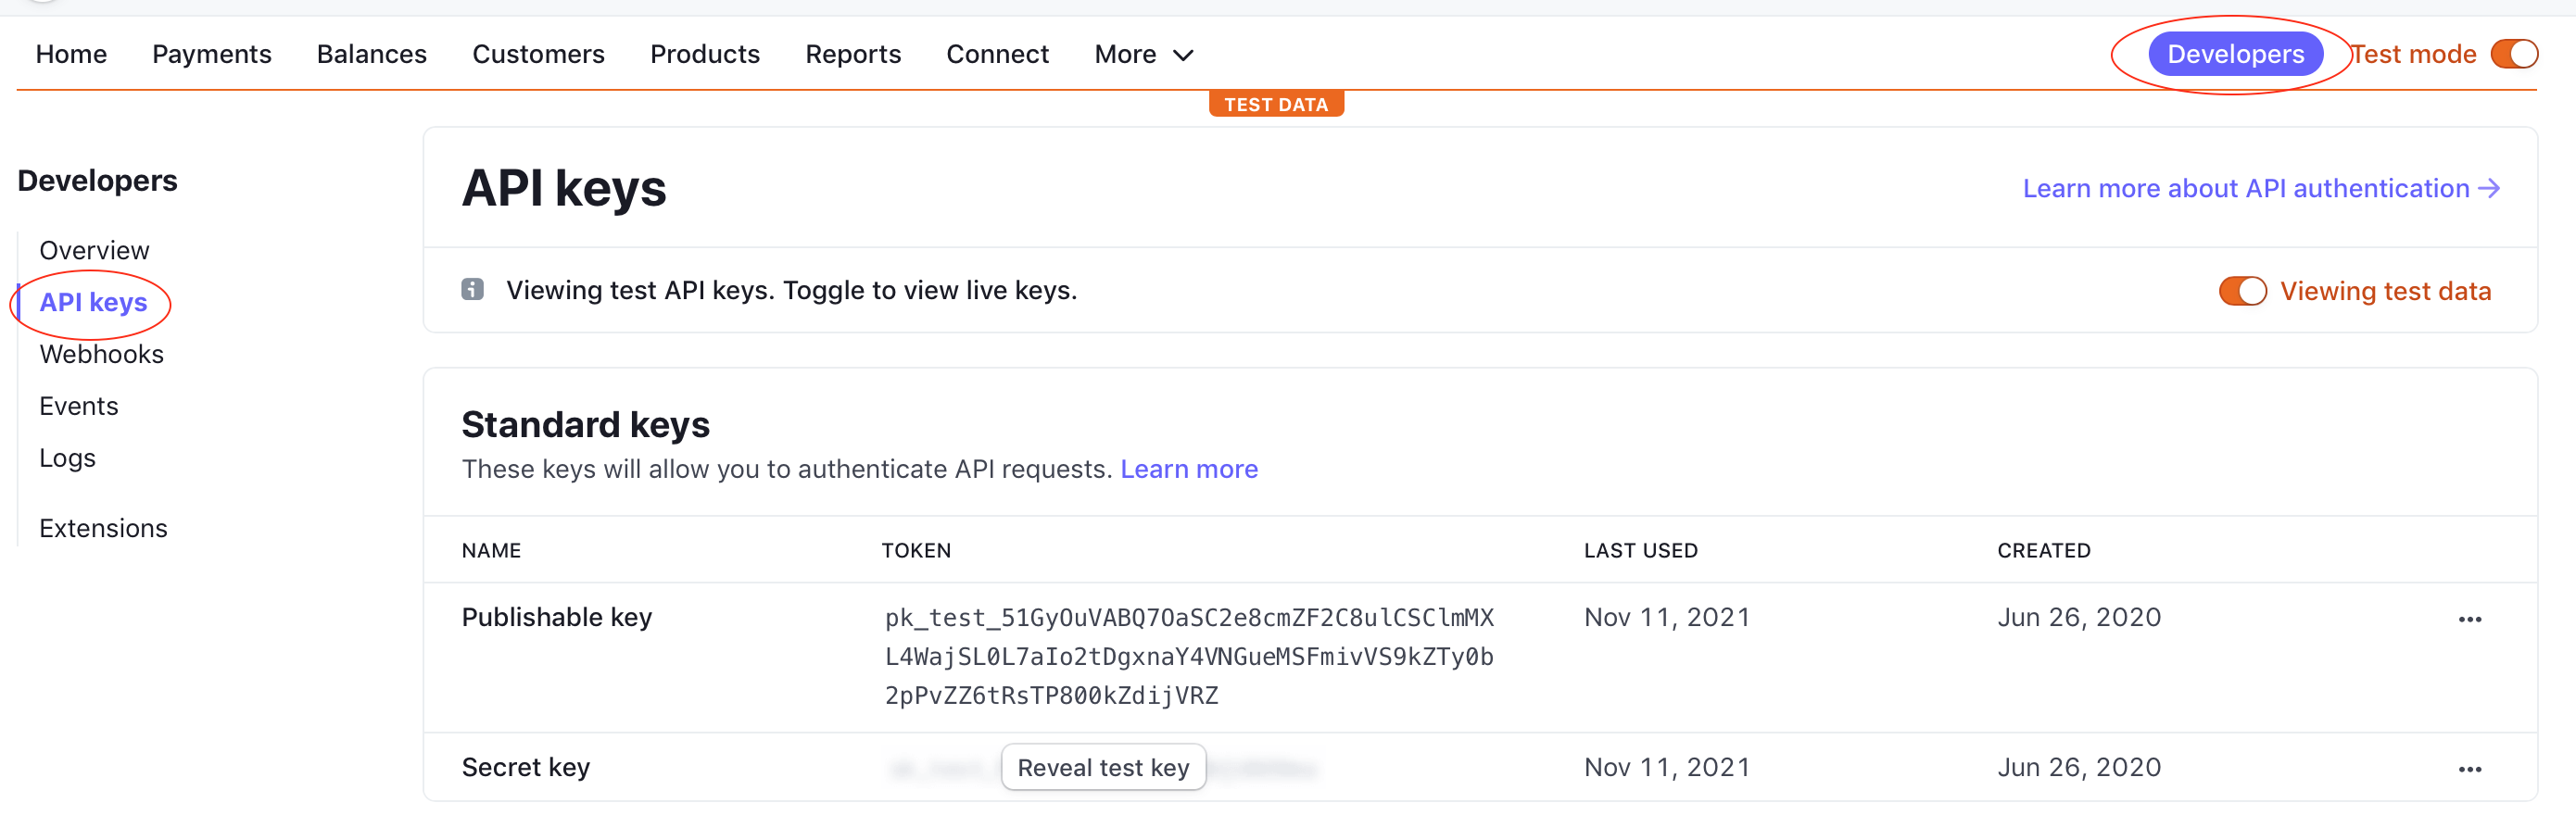Click arrow after API authentication link
Image resolution: width=2576 pixels, height=815 pixels.
coord(2490,188)
